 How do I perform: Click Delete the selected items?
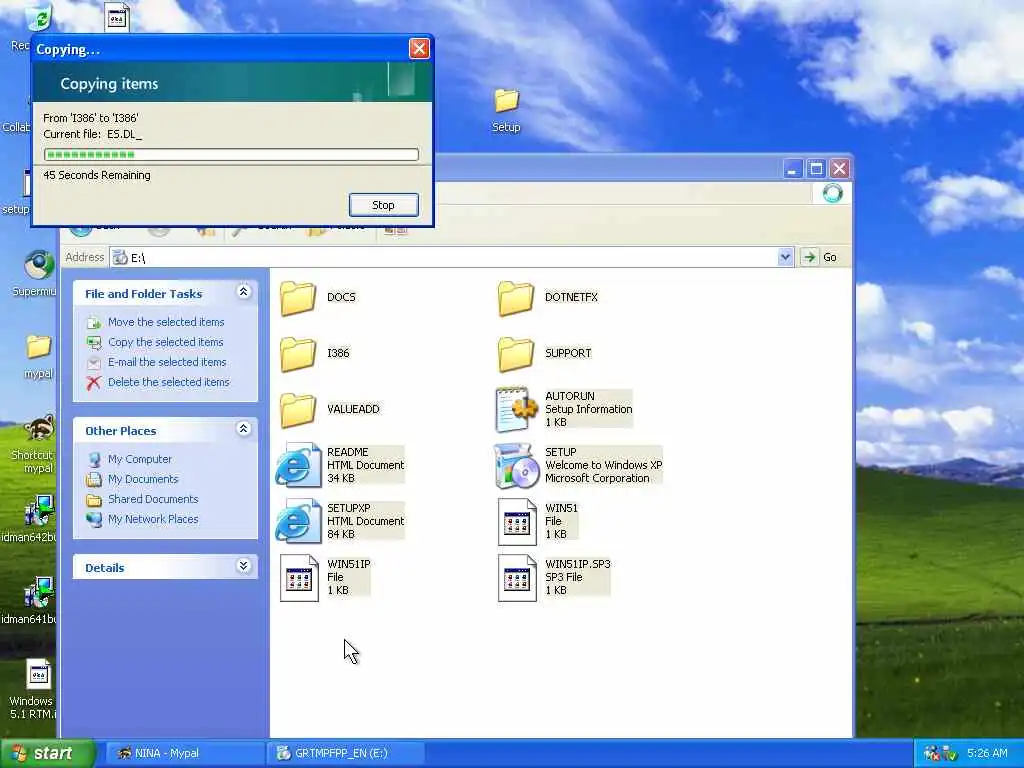coord(168,382)
